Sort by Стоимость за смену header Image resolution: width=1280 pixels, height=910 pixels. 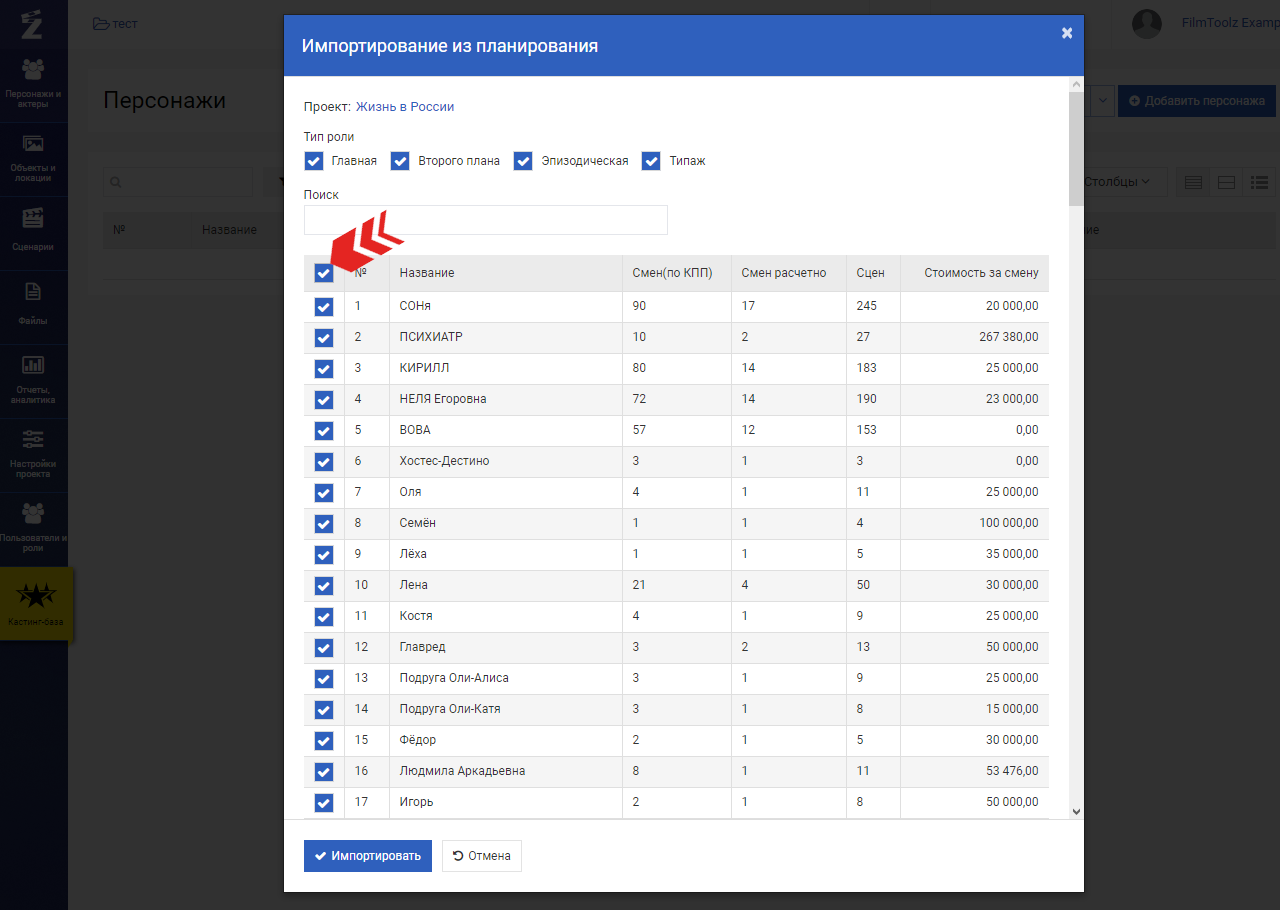pyautogui.click(x=975, y=273)
